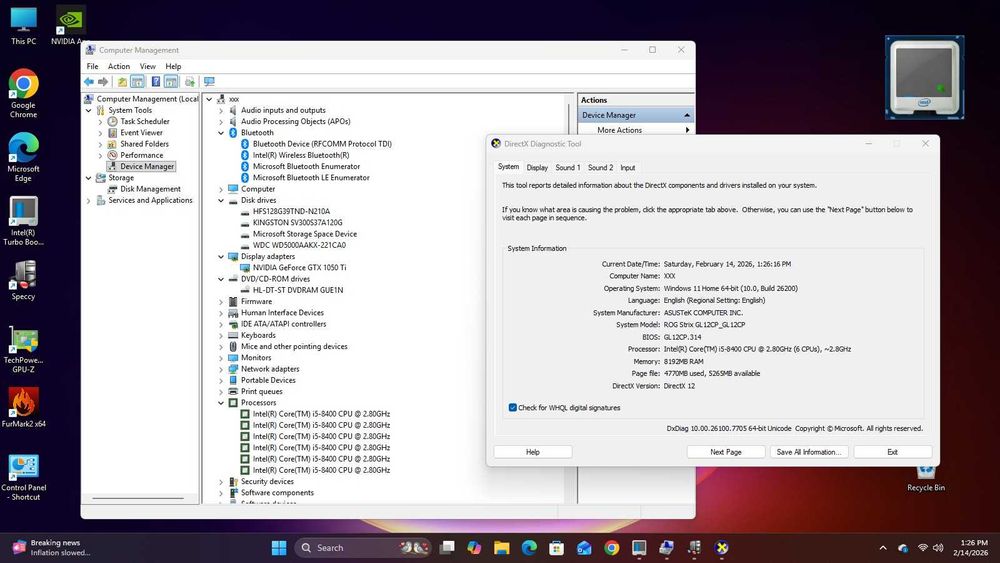Screen dimensions: 1000x563
Task: Open Windows Start button in taskbar
Action: tap(279, 548)
